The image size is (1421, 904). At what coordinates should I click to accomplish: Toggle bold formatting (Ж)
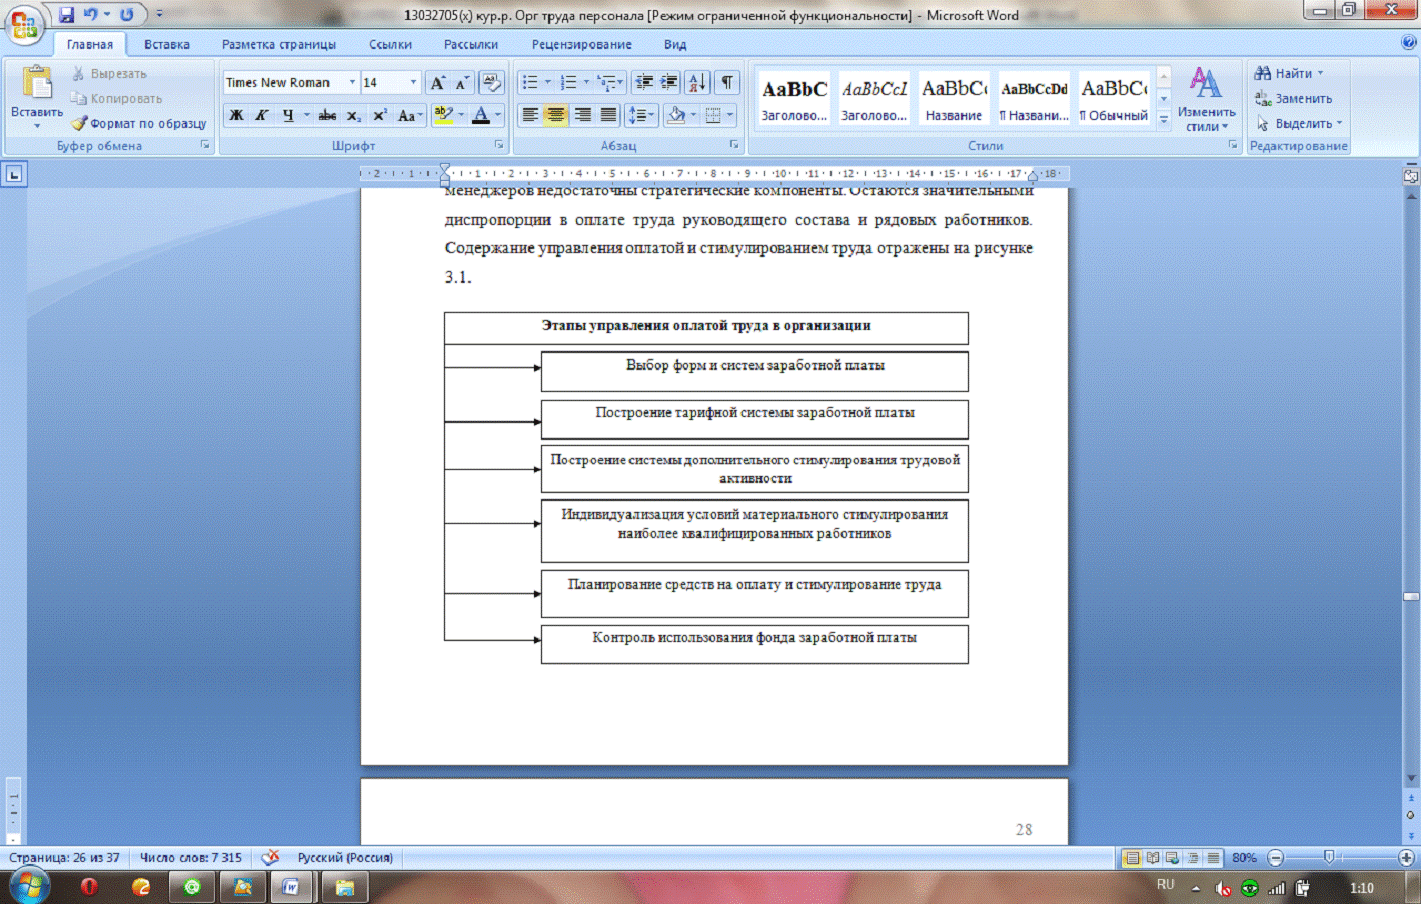pyautogui.click(x=236, y=116)
